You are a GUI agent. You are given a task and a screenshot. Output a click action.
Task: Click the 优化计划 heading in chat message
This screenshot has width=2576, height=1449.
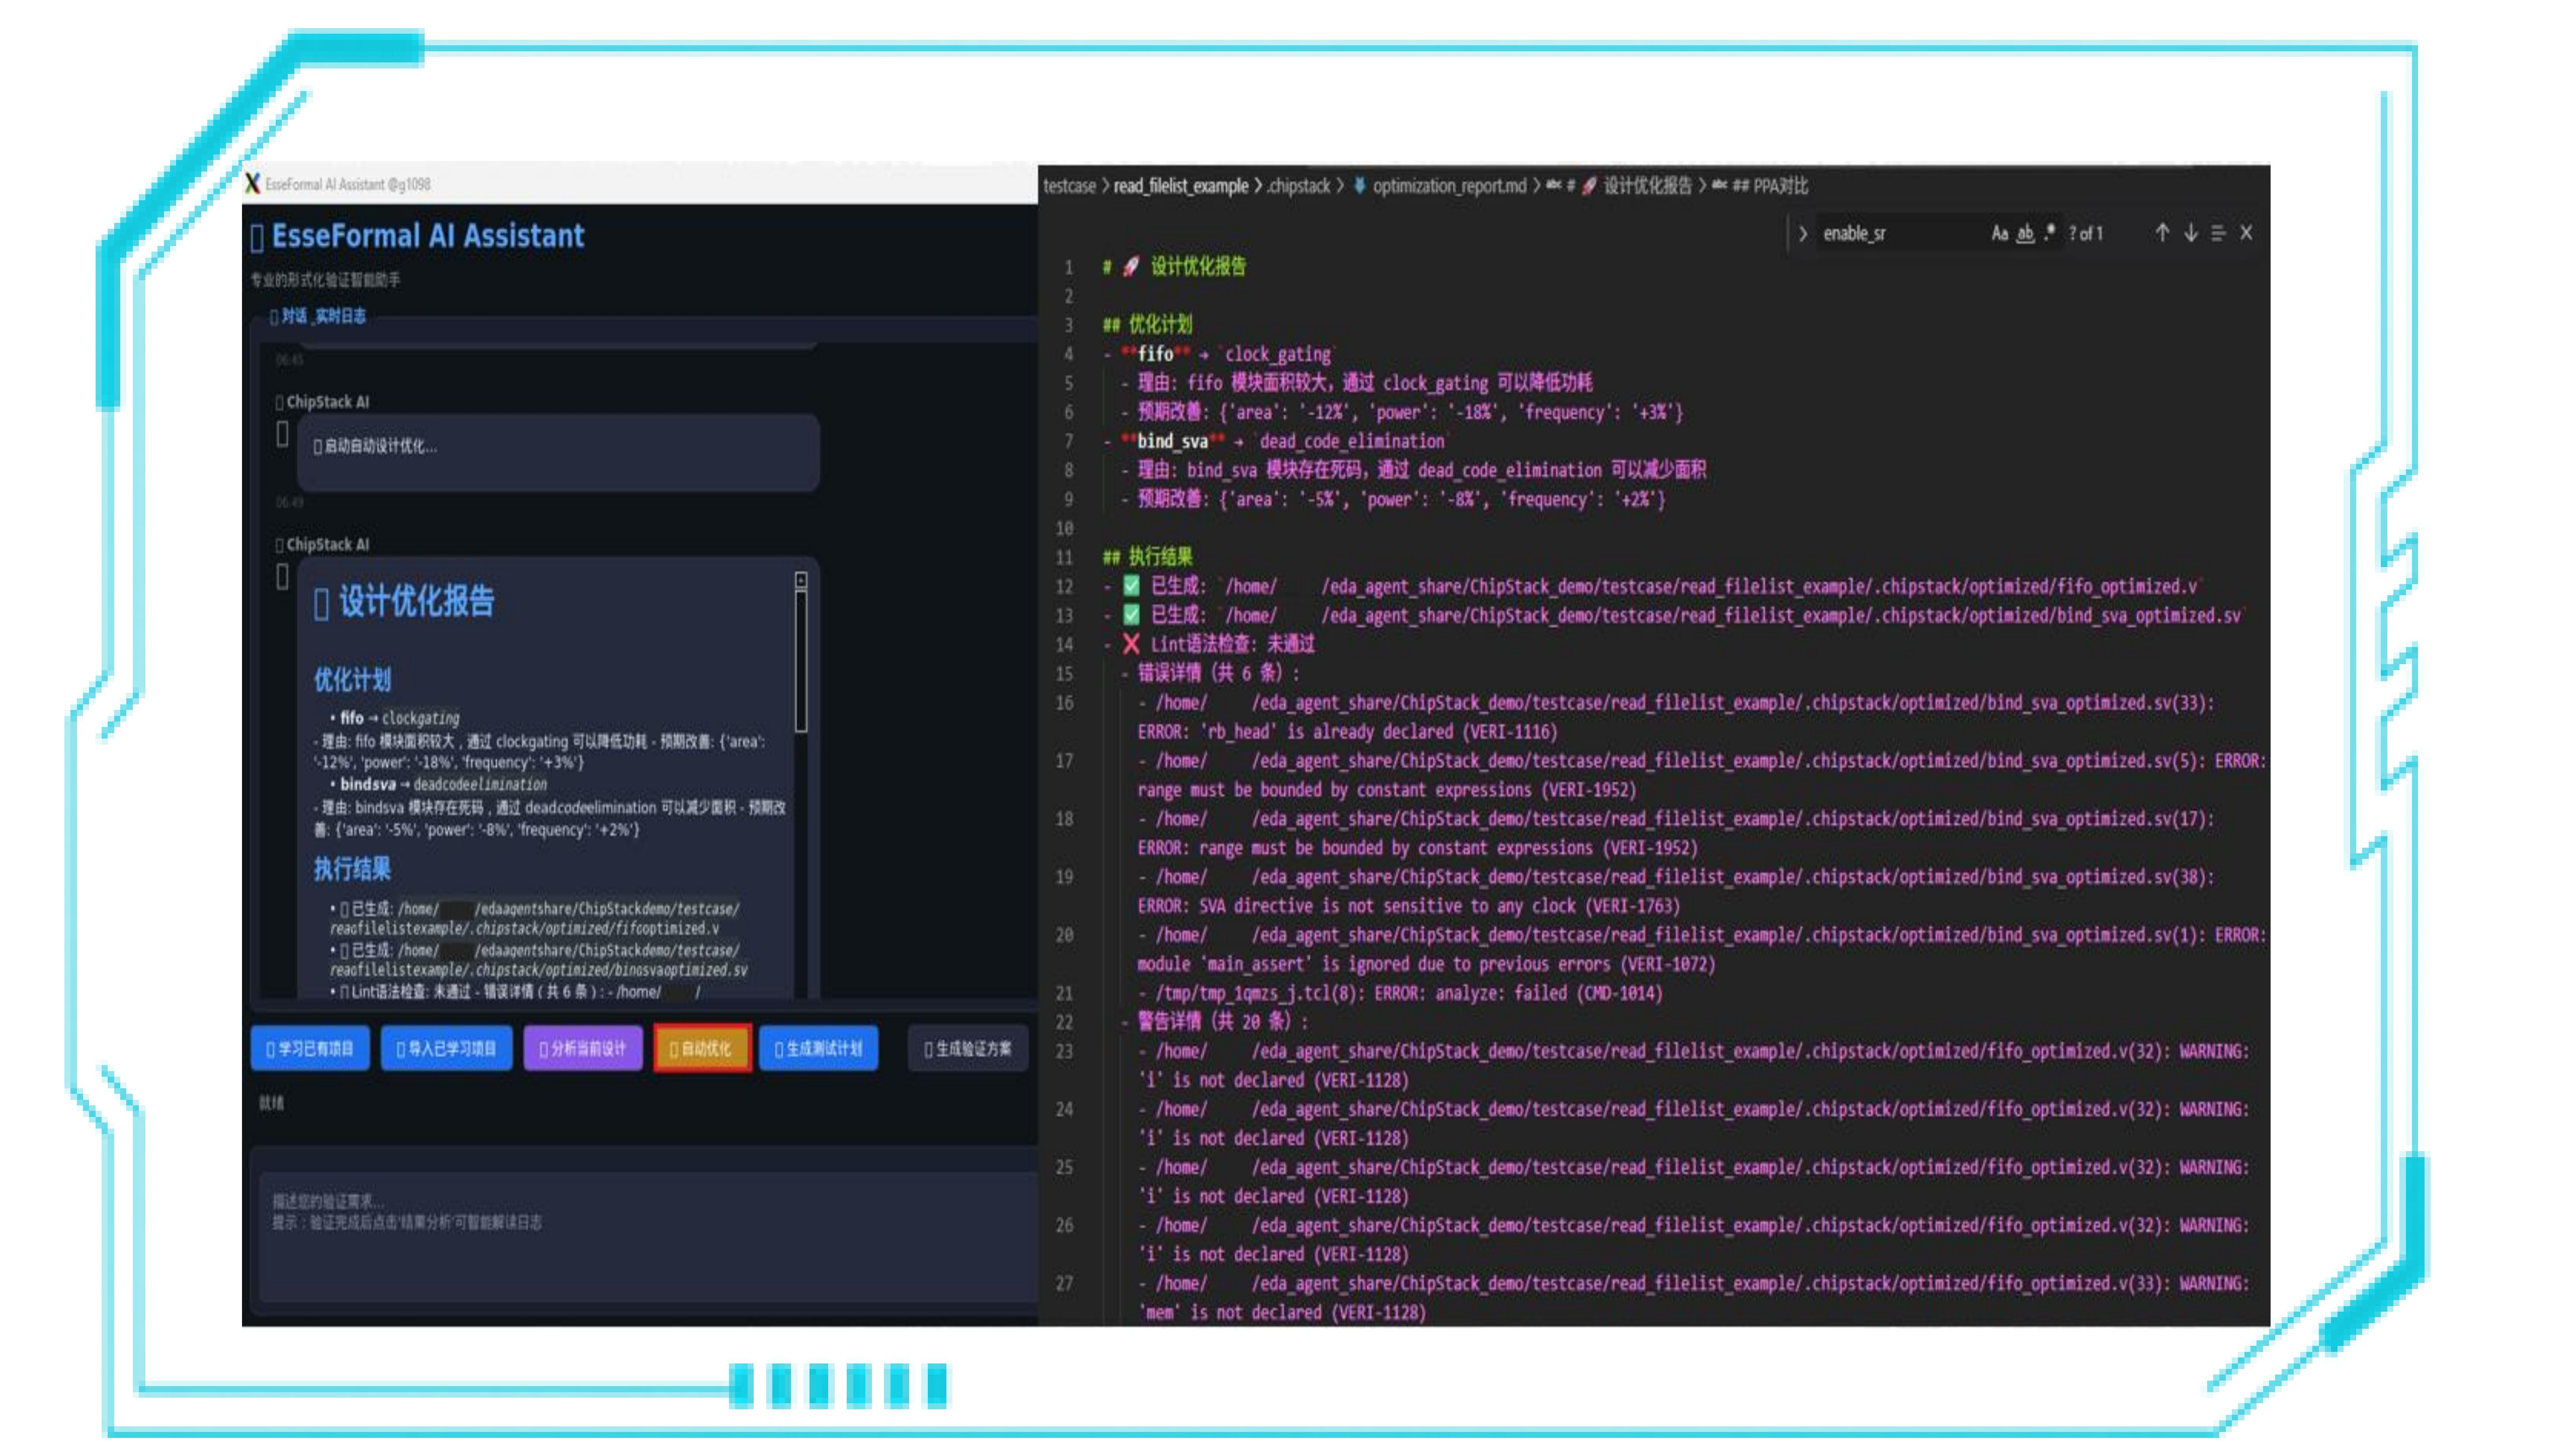(x=352, y=680)
